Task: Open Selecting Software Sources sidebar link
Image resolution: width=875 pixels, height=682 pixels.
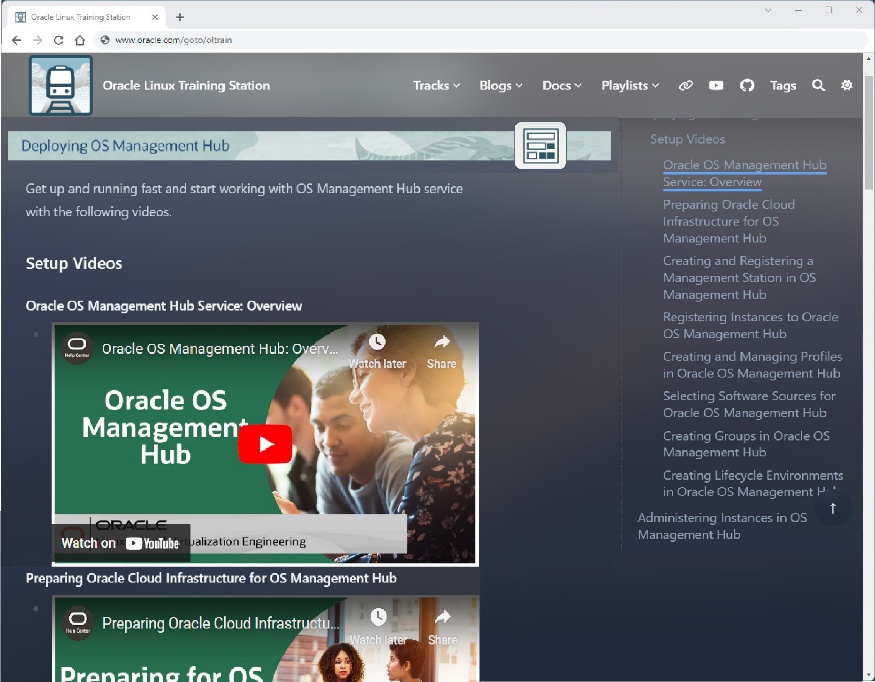Action: 749,404
